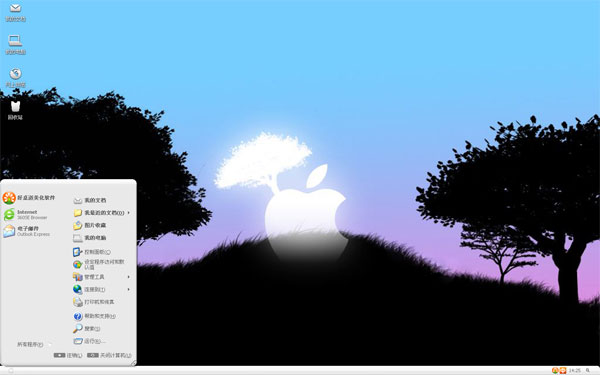The height and width of the screenshot is (375, 600).
Task: Click the magnifier icon in system tray
Action: point(588,370)
